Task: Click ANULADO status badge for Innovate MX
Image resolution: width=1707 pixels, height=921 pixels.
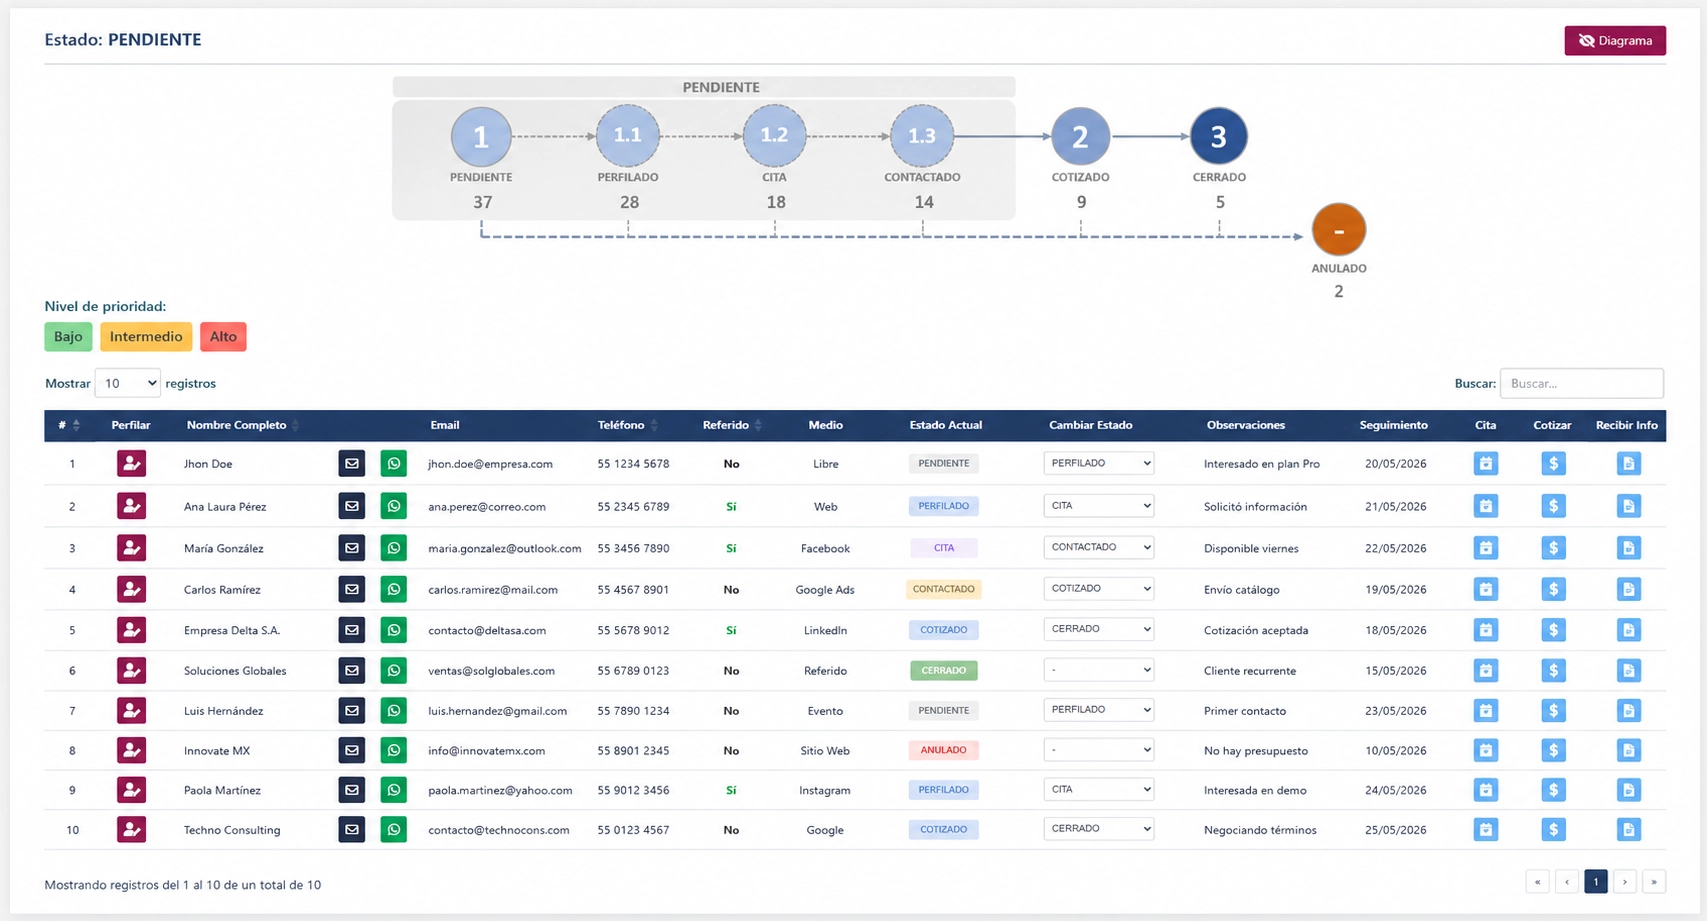Action: tap(944, 750)
